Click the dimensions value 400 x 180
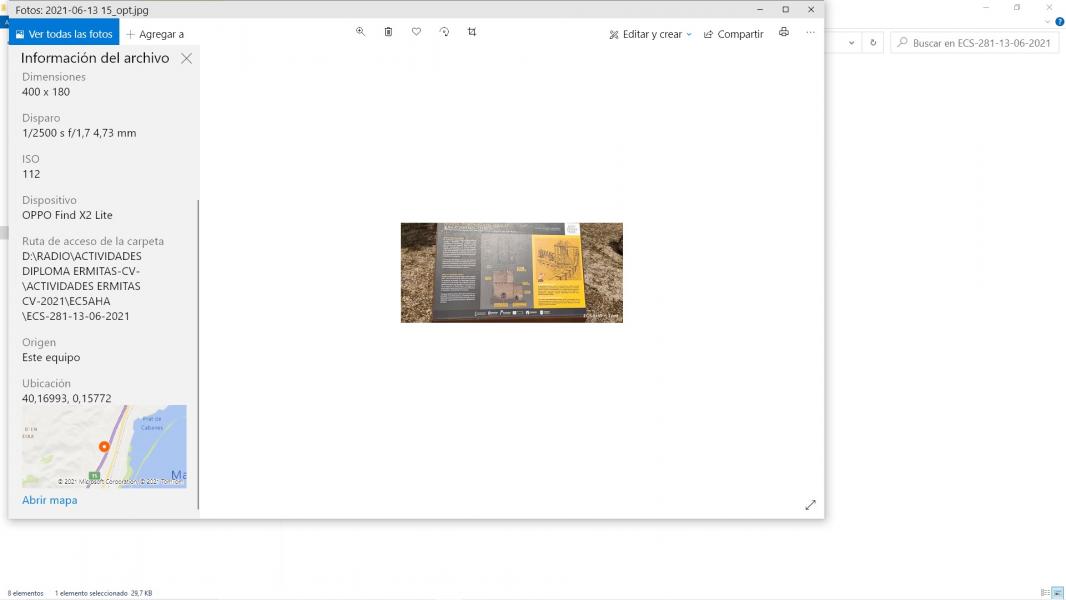 [x=46, y=92]
